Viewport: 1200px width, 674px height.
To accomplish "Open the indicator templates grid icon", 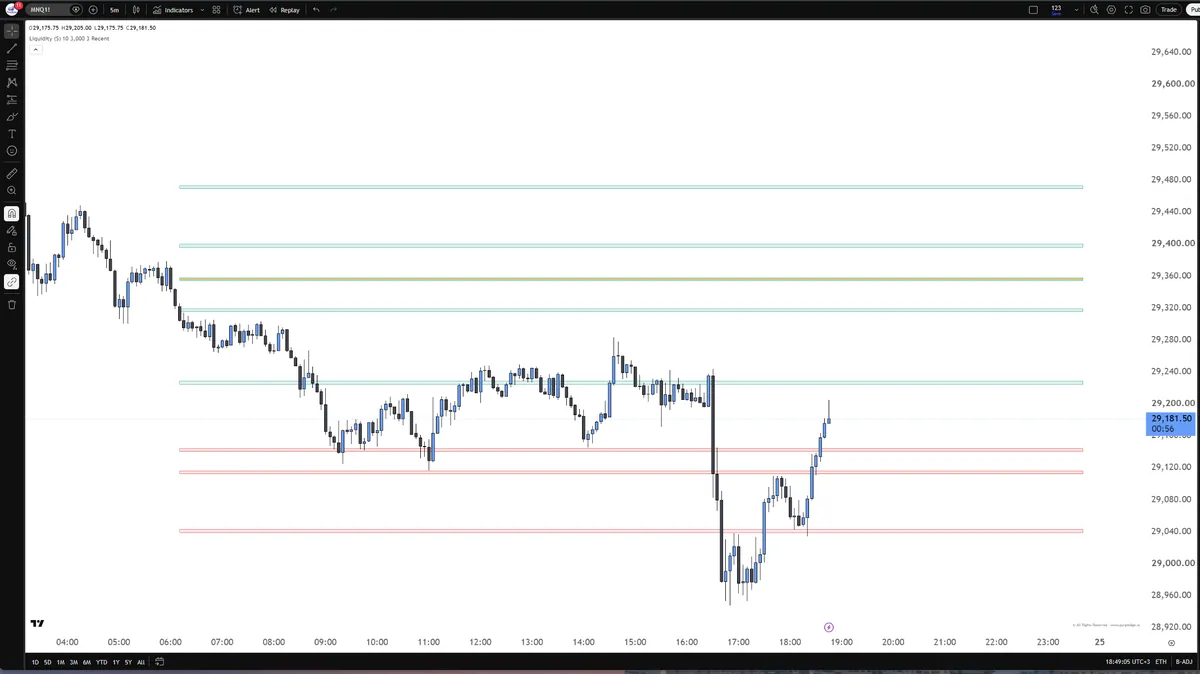I will pyautogui.click(x=216, y=9).
